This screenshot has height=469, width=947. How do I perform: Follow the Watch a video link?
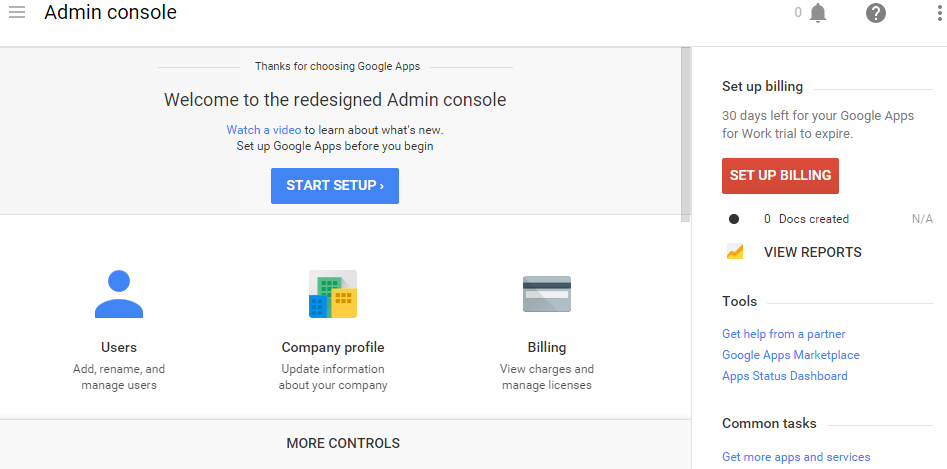click(263, 130)
